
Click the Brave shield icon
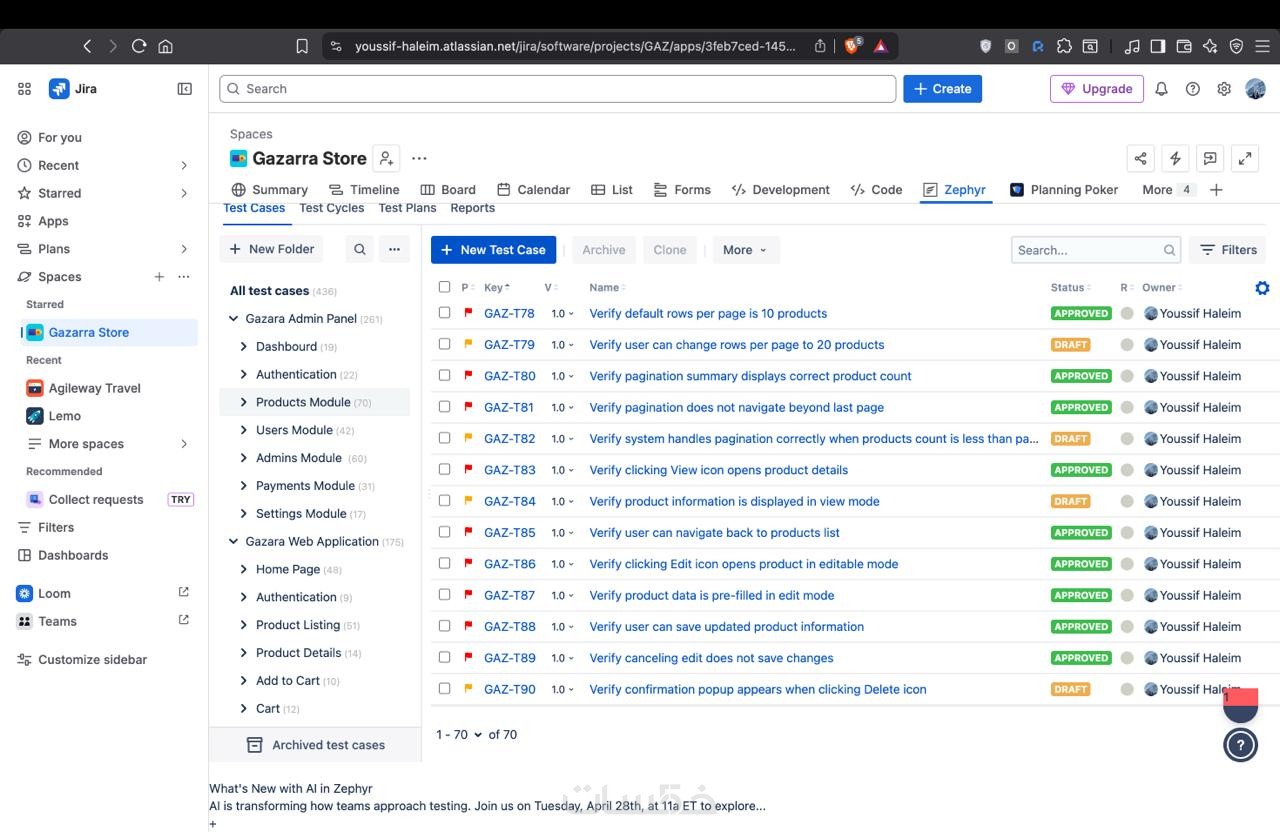click(x=852, y=46)
